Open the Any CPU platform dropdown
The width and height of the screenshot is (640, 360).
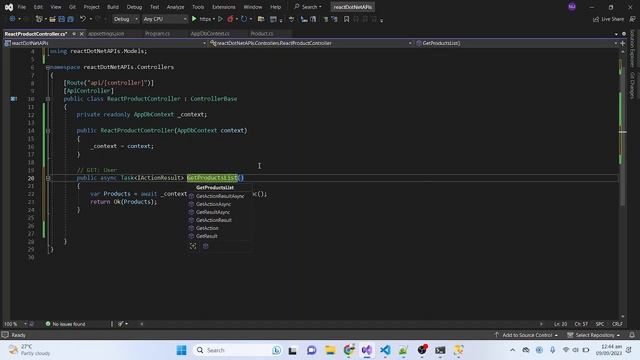165,19
